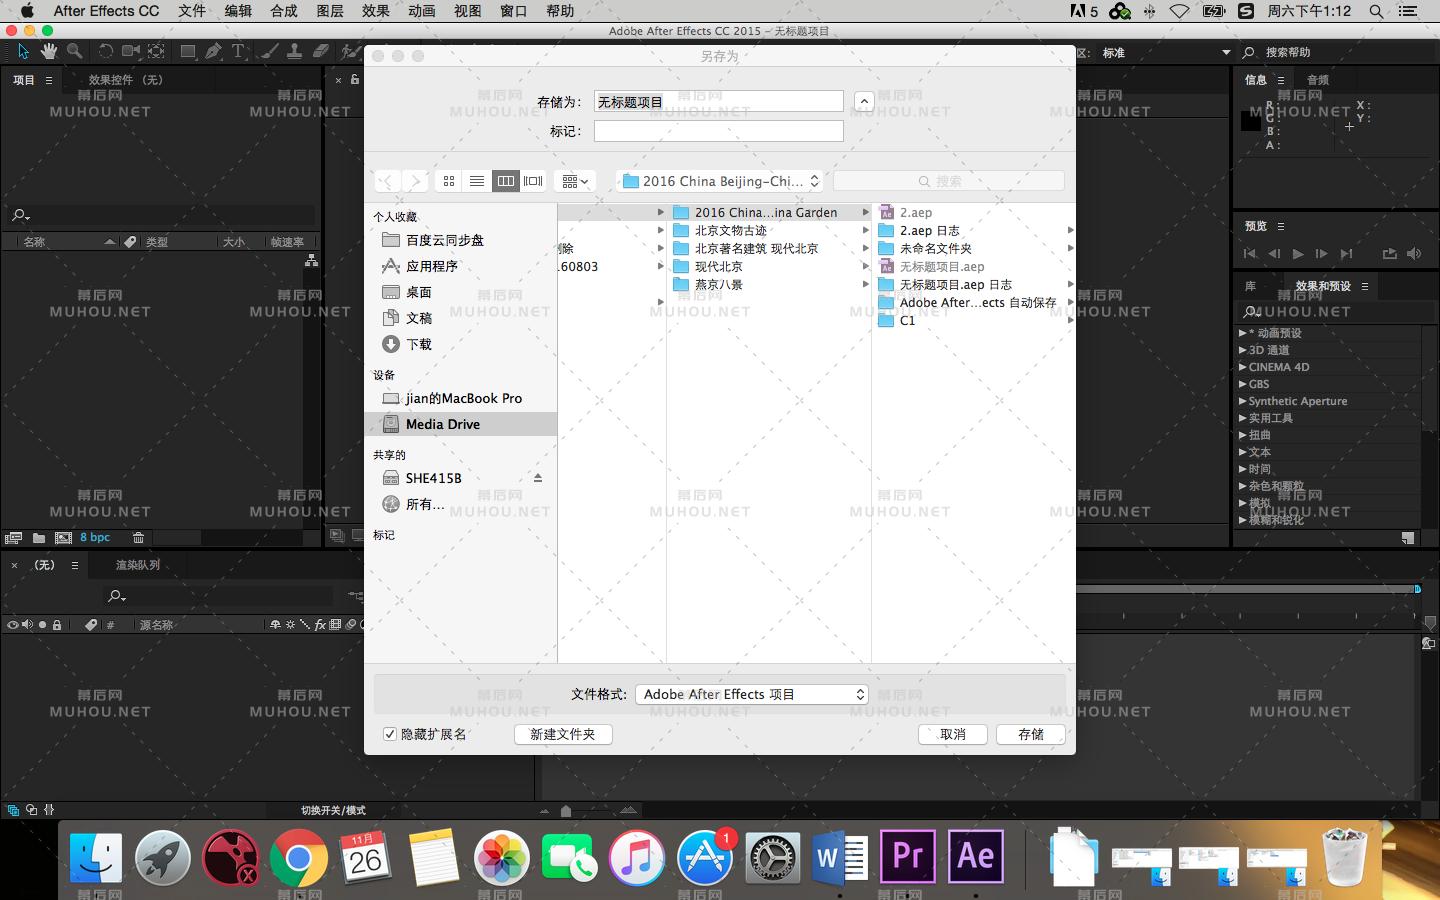This screenshot has height=900, width=1440.
Task: Collapse the save dialog with arrow button
Action: click(x=864, y=101)
